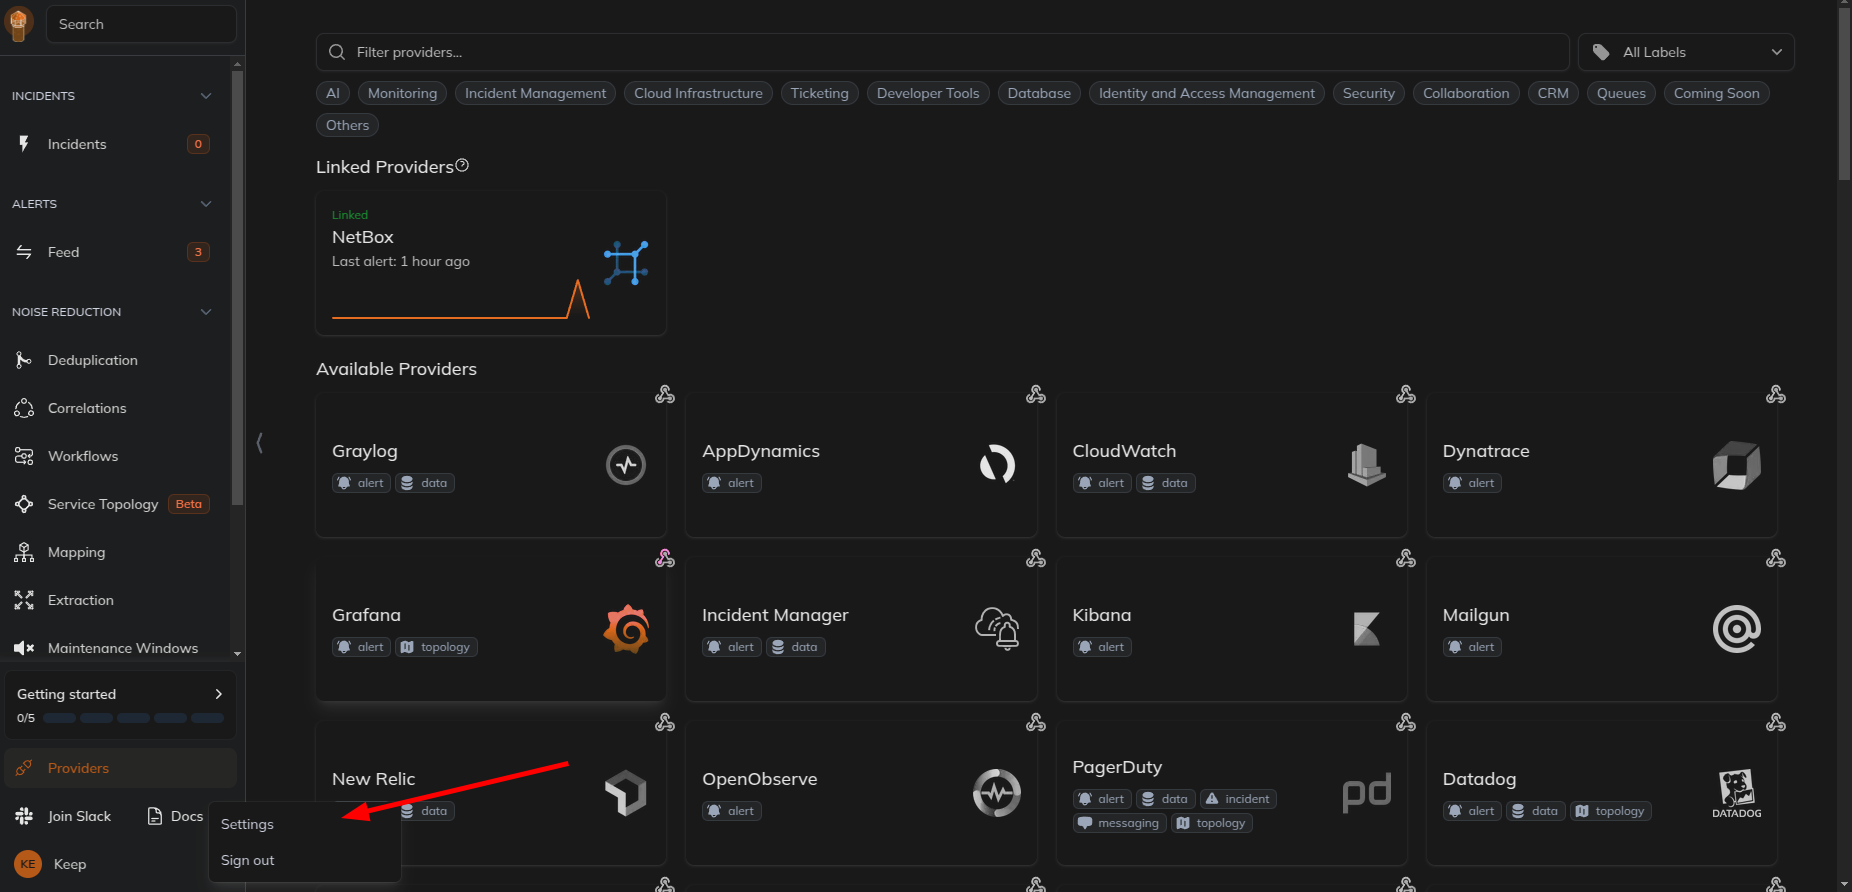Click the Keep logo icon
The width and height of the screenshot is (1852, 892).
point(18,23)
